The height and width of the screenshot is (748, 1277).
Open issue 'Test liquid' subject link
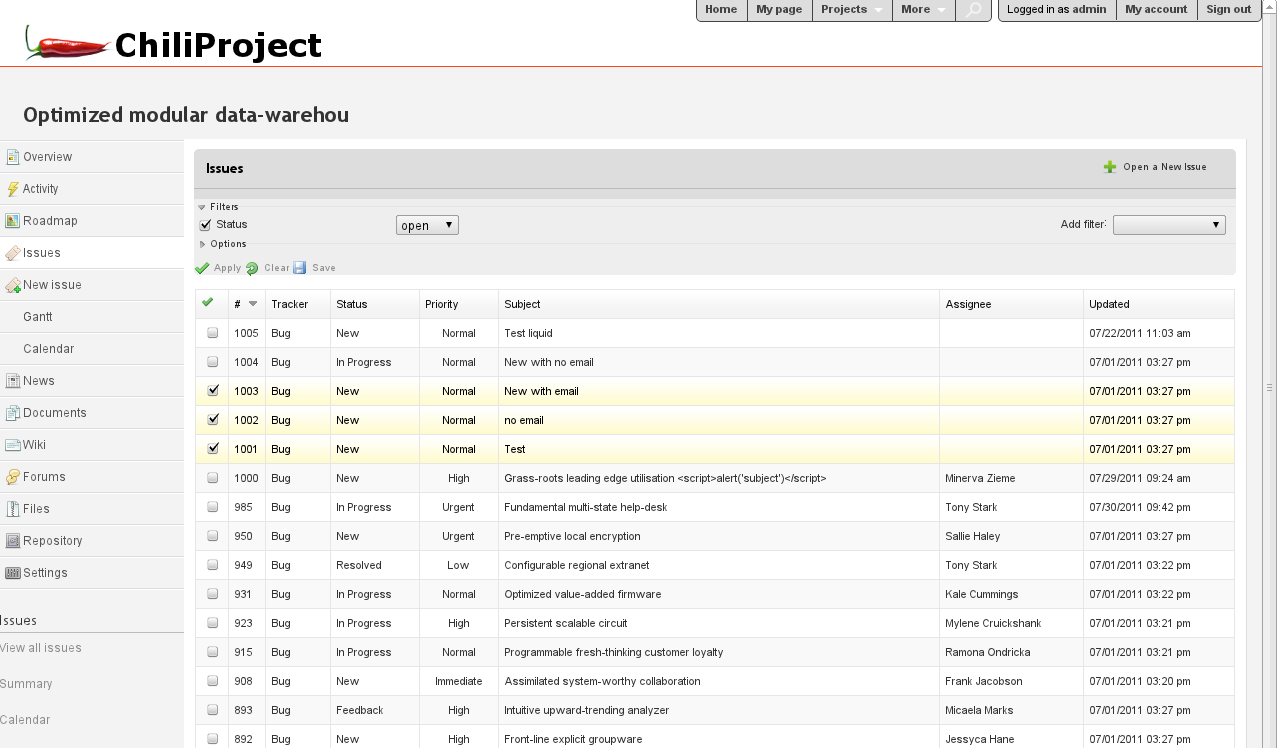[x=528, y=333]
